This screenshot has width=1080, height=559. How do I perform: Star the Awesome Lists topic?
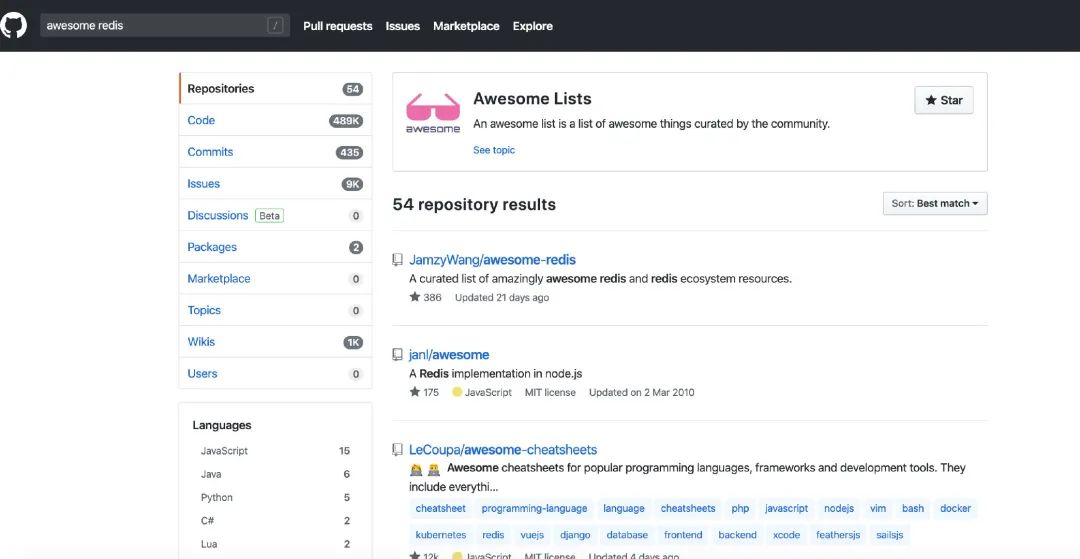944,100
